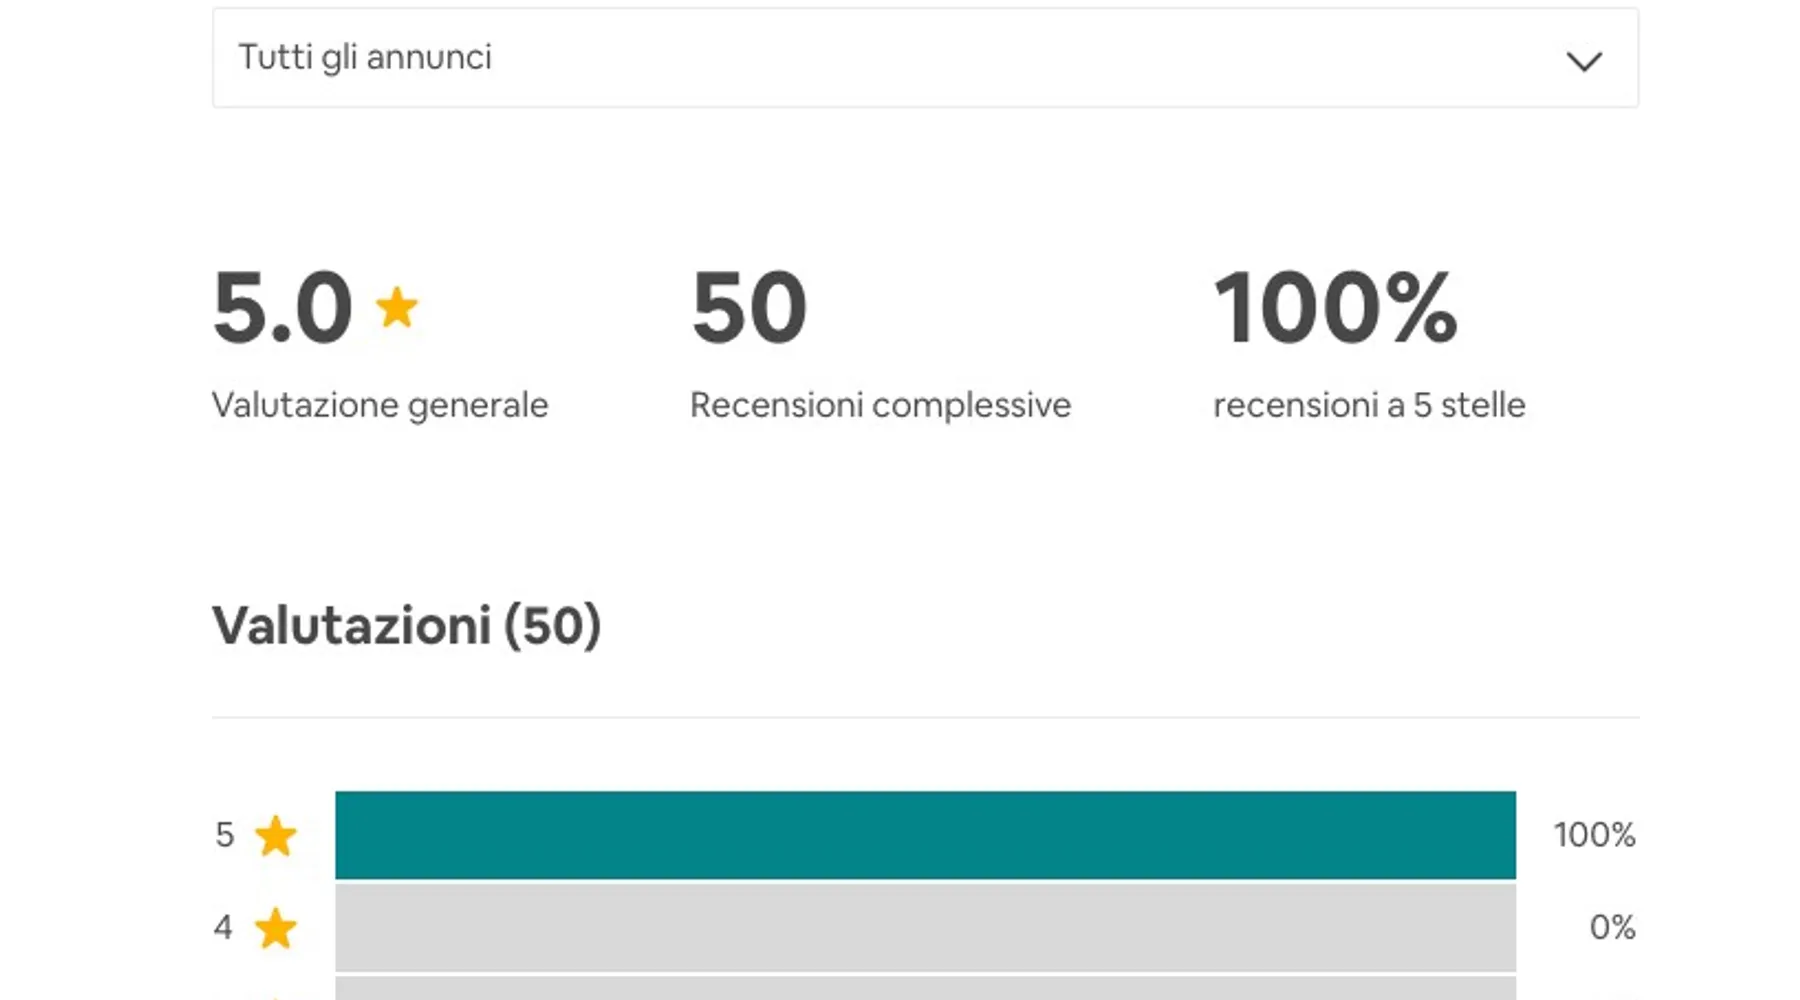Click the 100% label beside the teal bar
Viewport: 1800px width, 1000px height.
(x=1594, y=835)
